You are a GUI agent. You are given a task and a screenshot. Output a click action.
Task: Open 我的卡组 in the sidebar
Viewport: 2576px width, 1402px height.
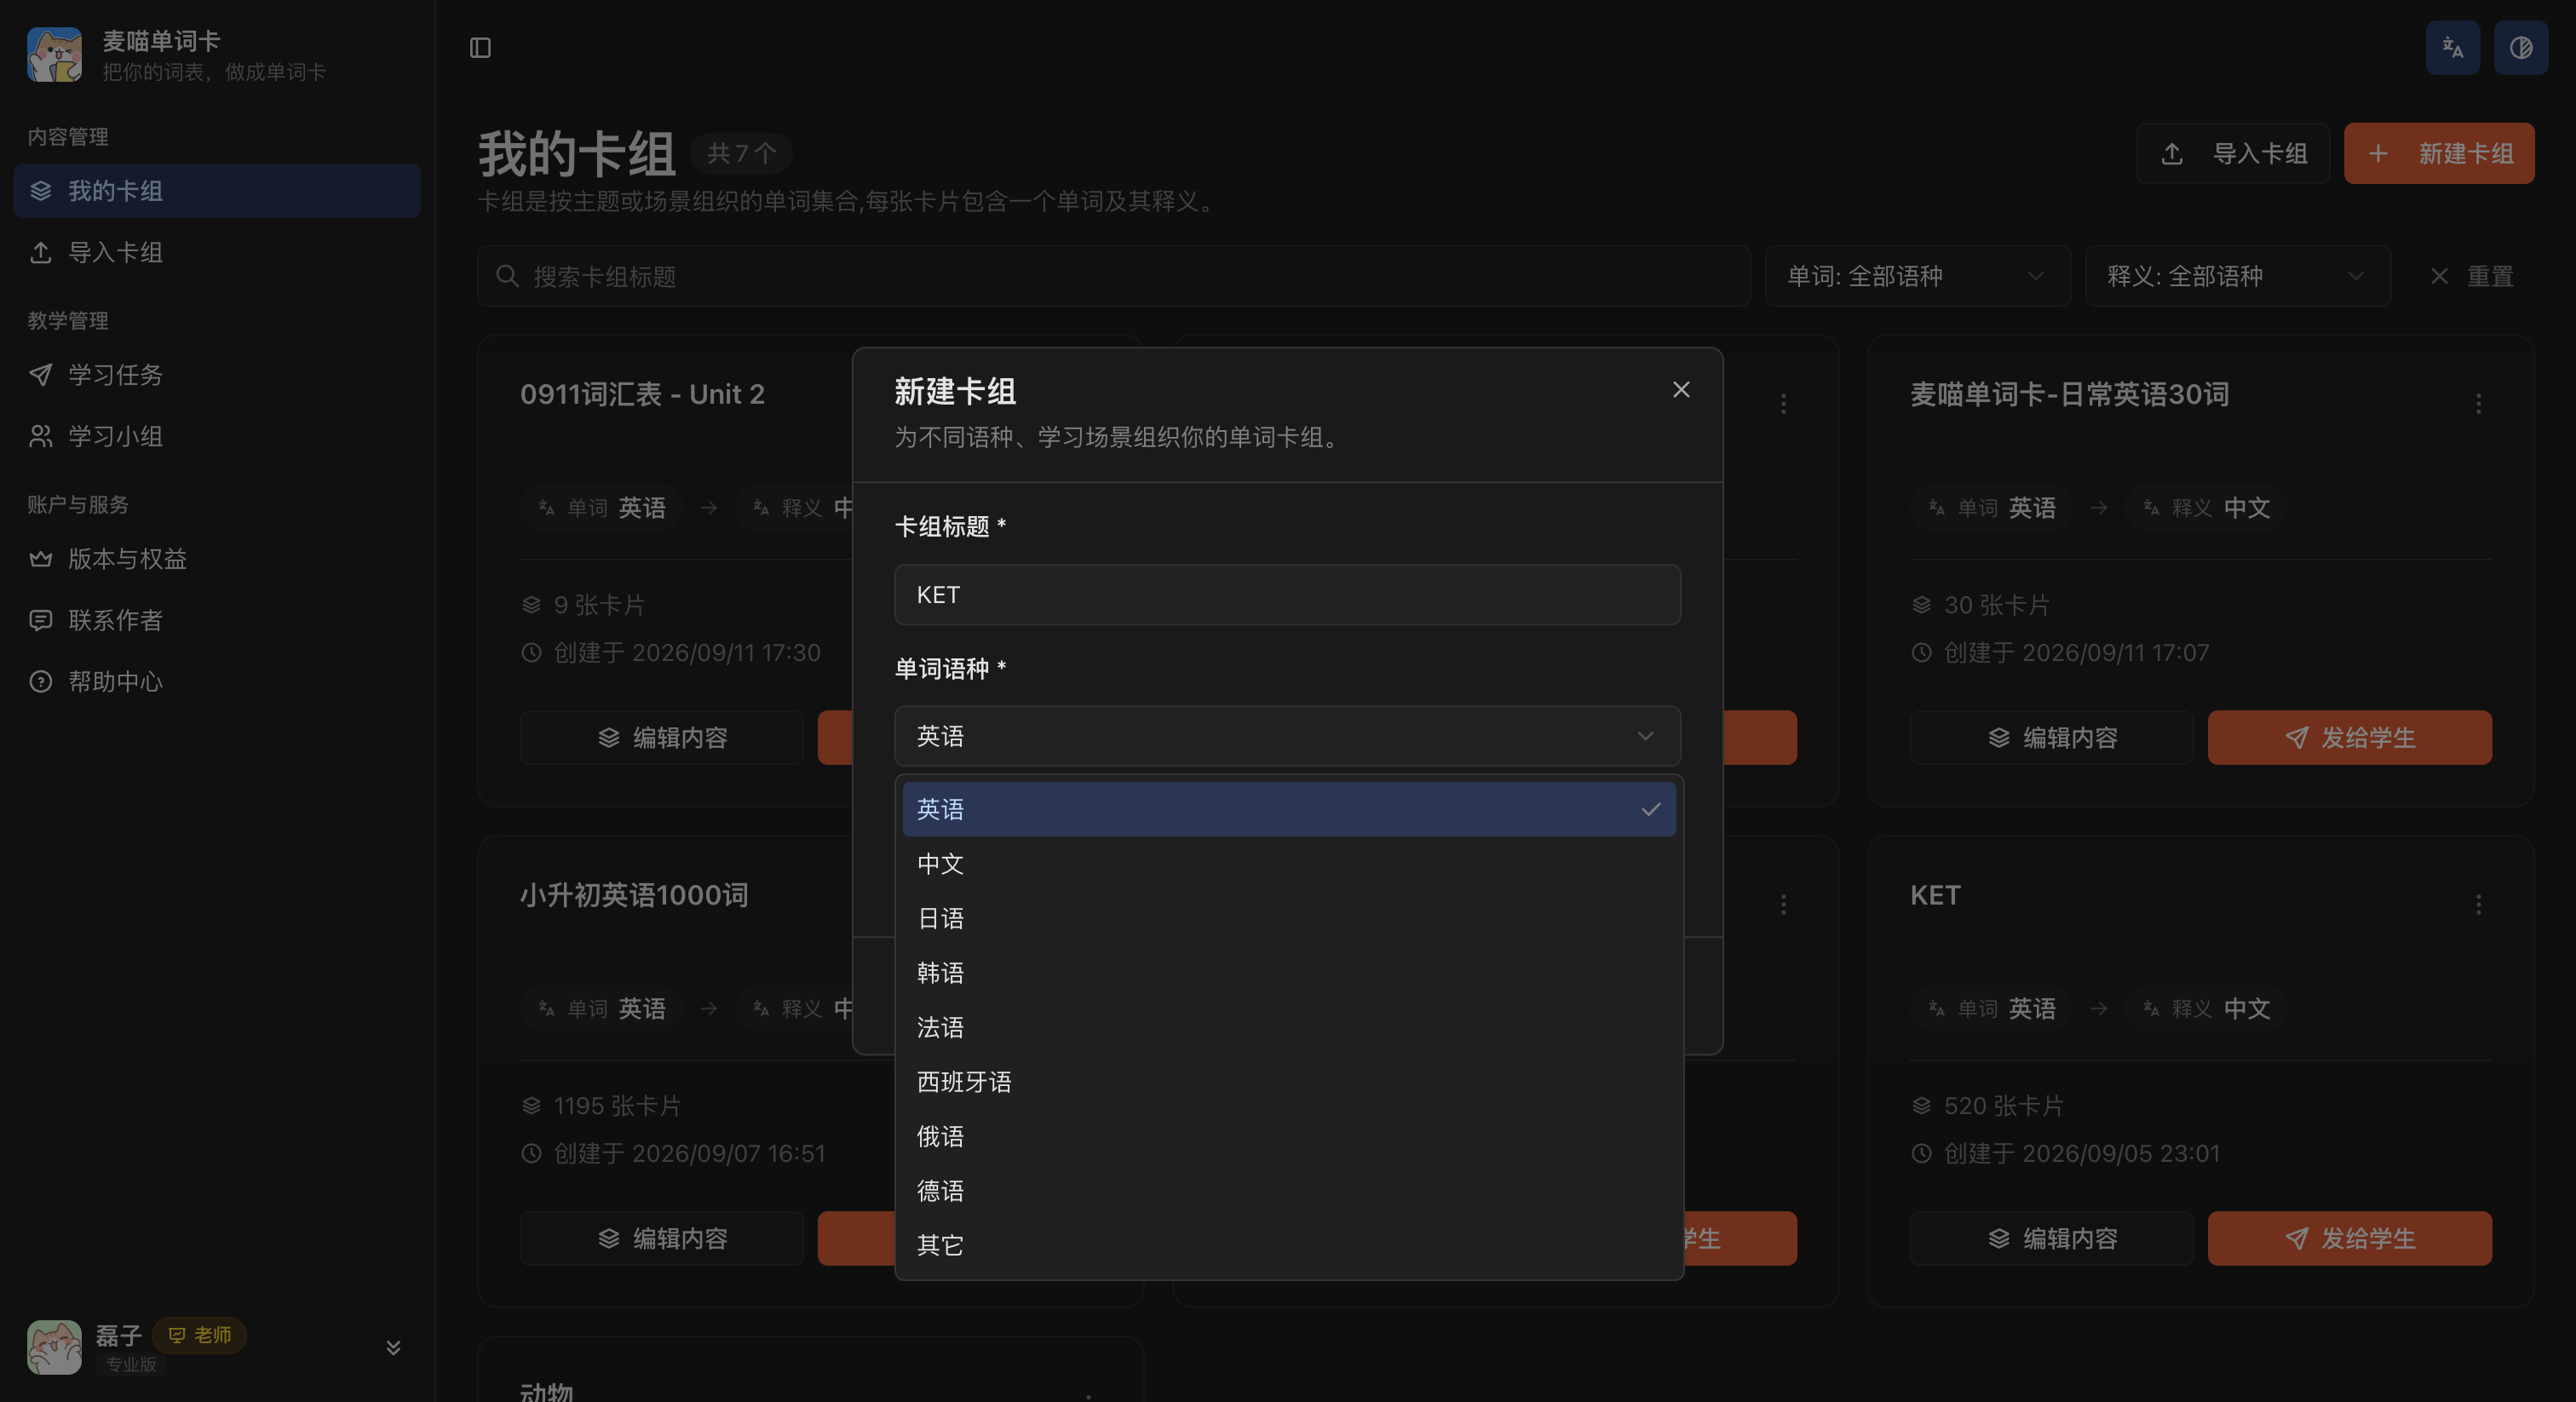click(x=217, y=191)
